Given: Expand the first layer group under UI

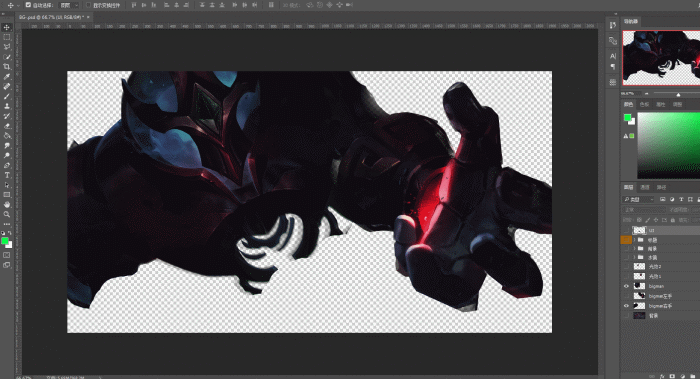Looking at the screenshot, I should point(634,240).
